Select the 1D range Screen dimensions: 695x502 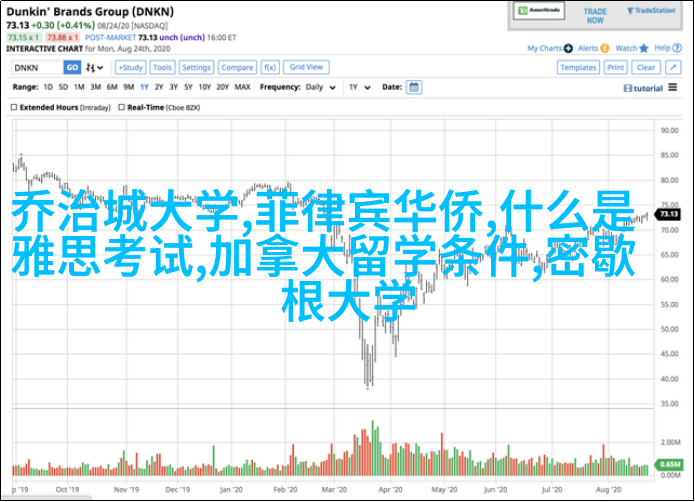tap(48, 87)
